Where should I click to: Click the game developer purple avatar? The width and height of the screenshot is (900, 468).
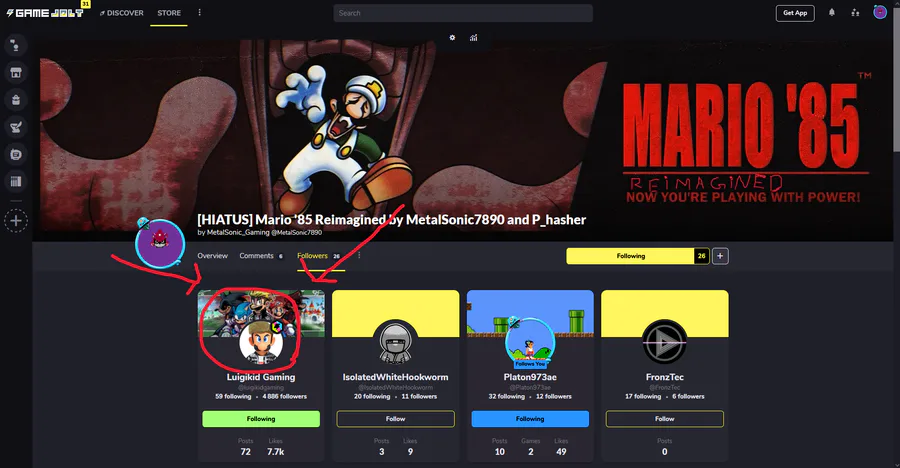click(160, 243)
